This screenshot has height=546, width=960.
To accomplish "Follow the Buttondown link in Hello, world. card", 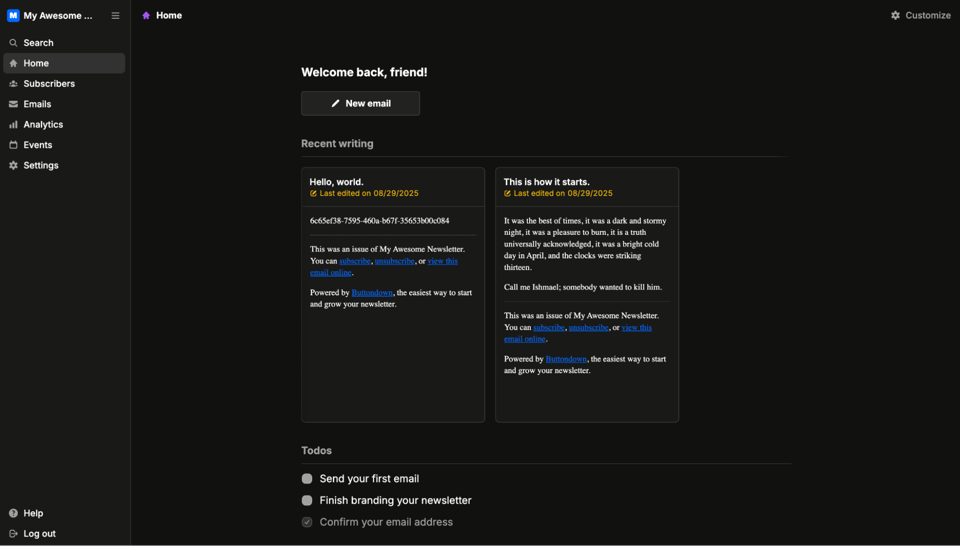I will tap(372, 293).
